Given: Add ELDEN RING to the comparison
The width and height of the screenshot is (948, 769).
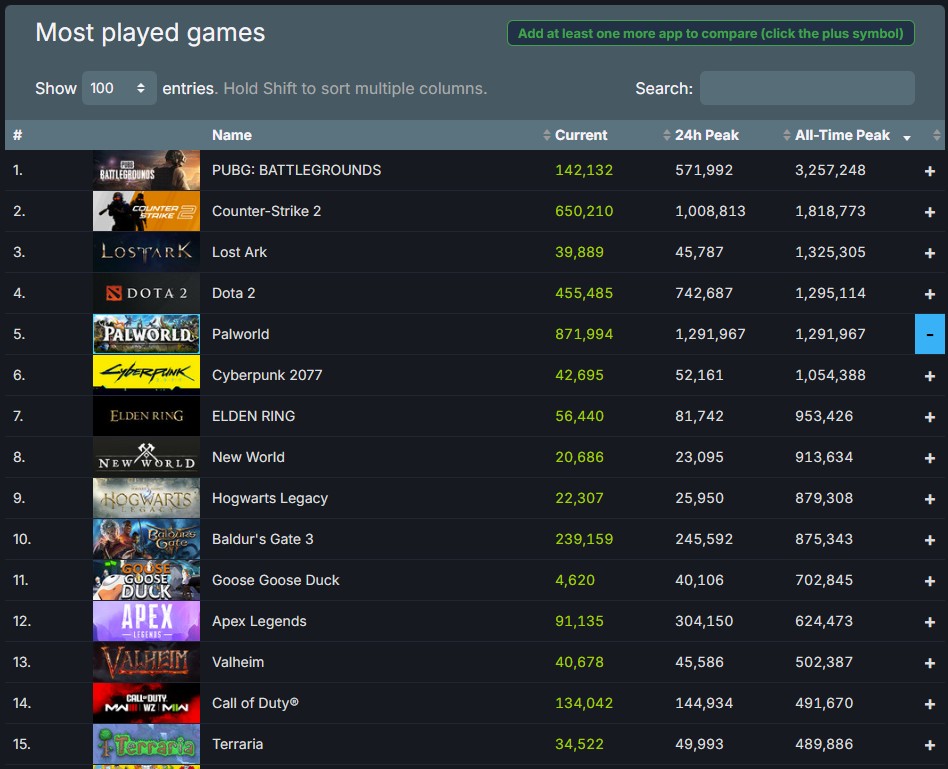Looking at the screenshot, I should [x=929, y=416].
